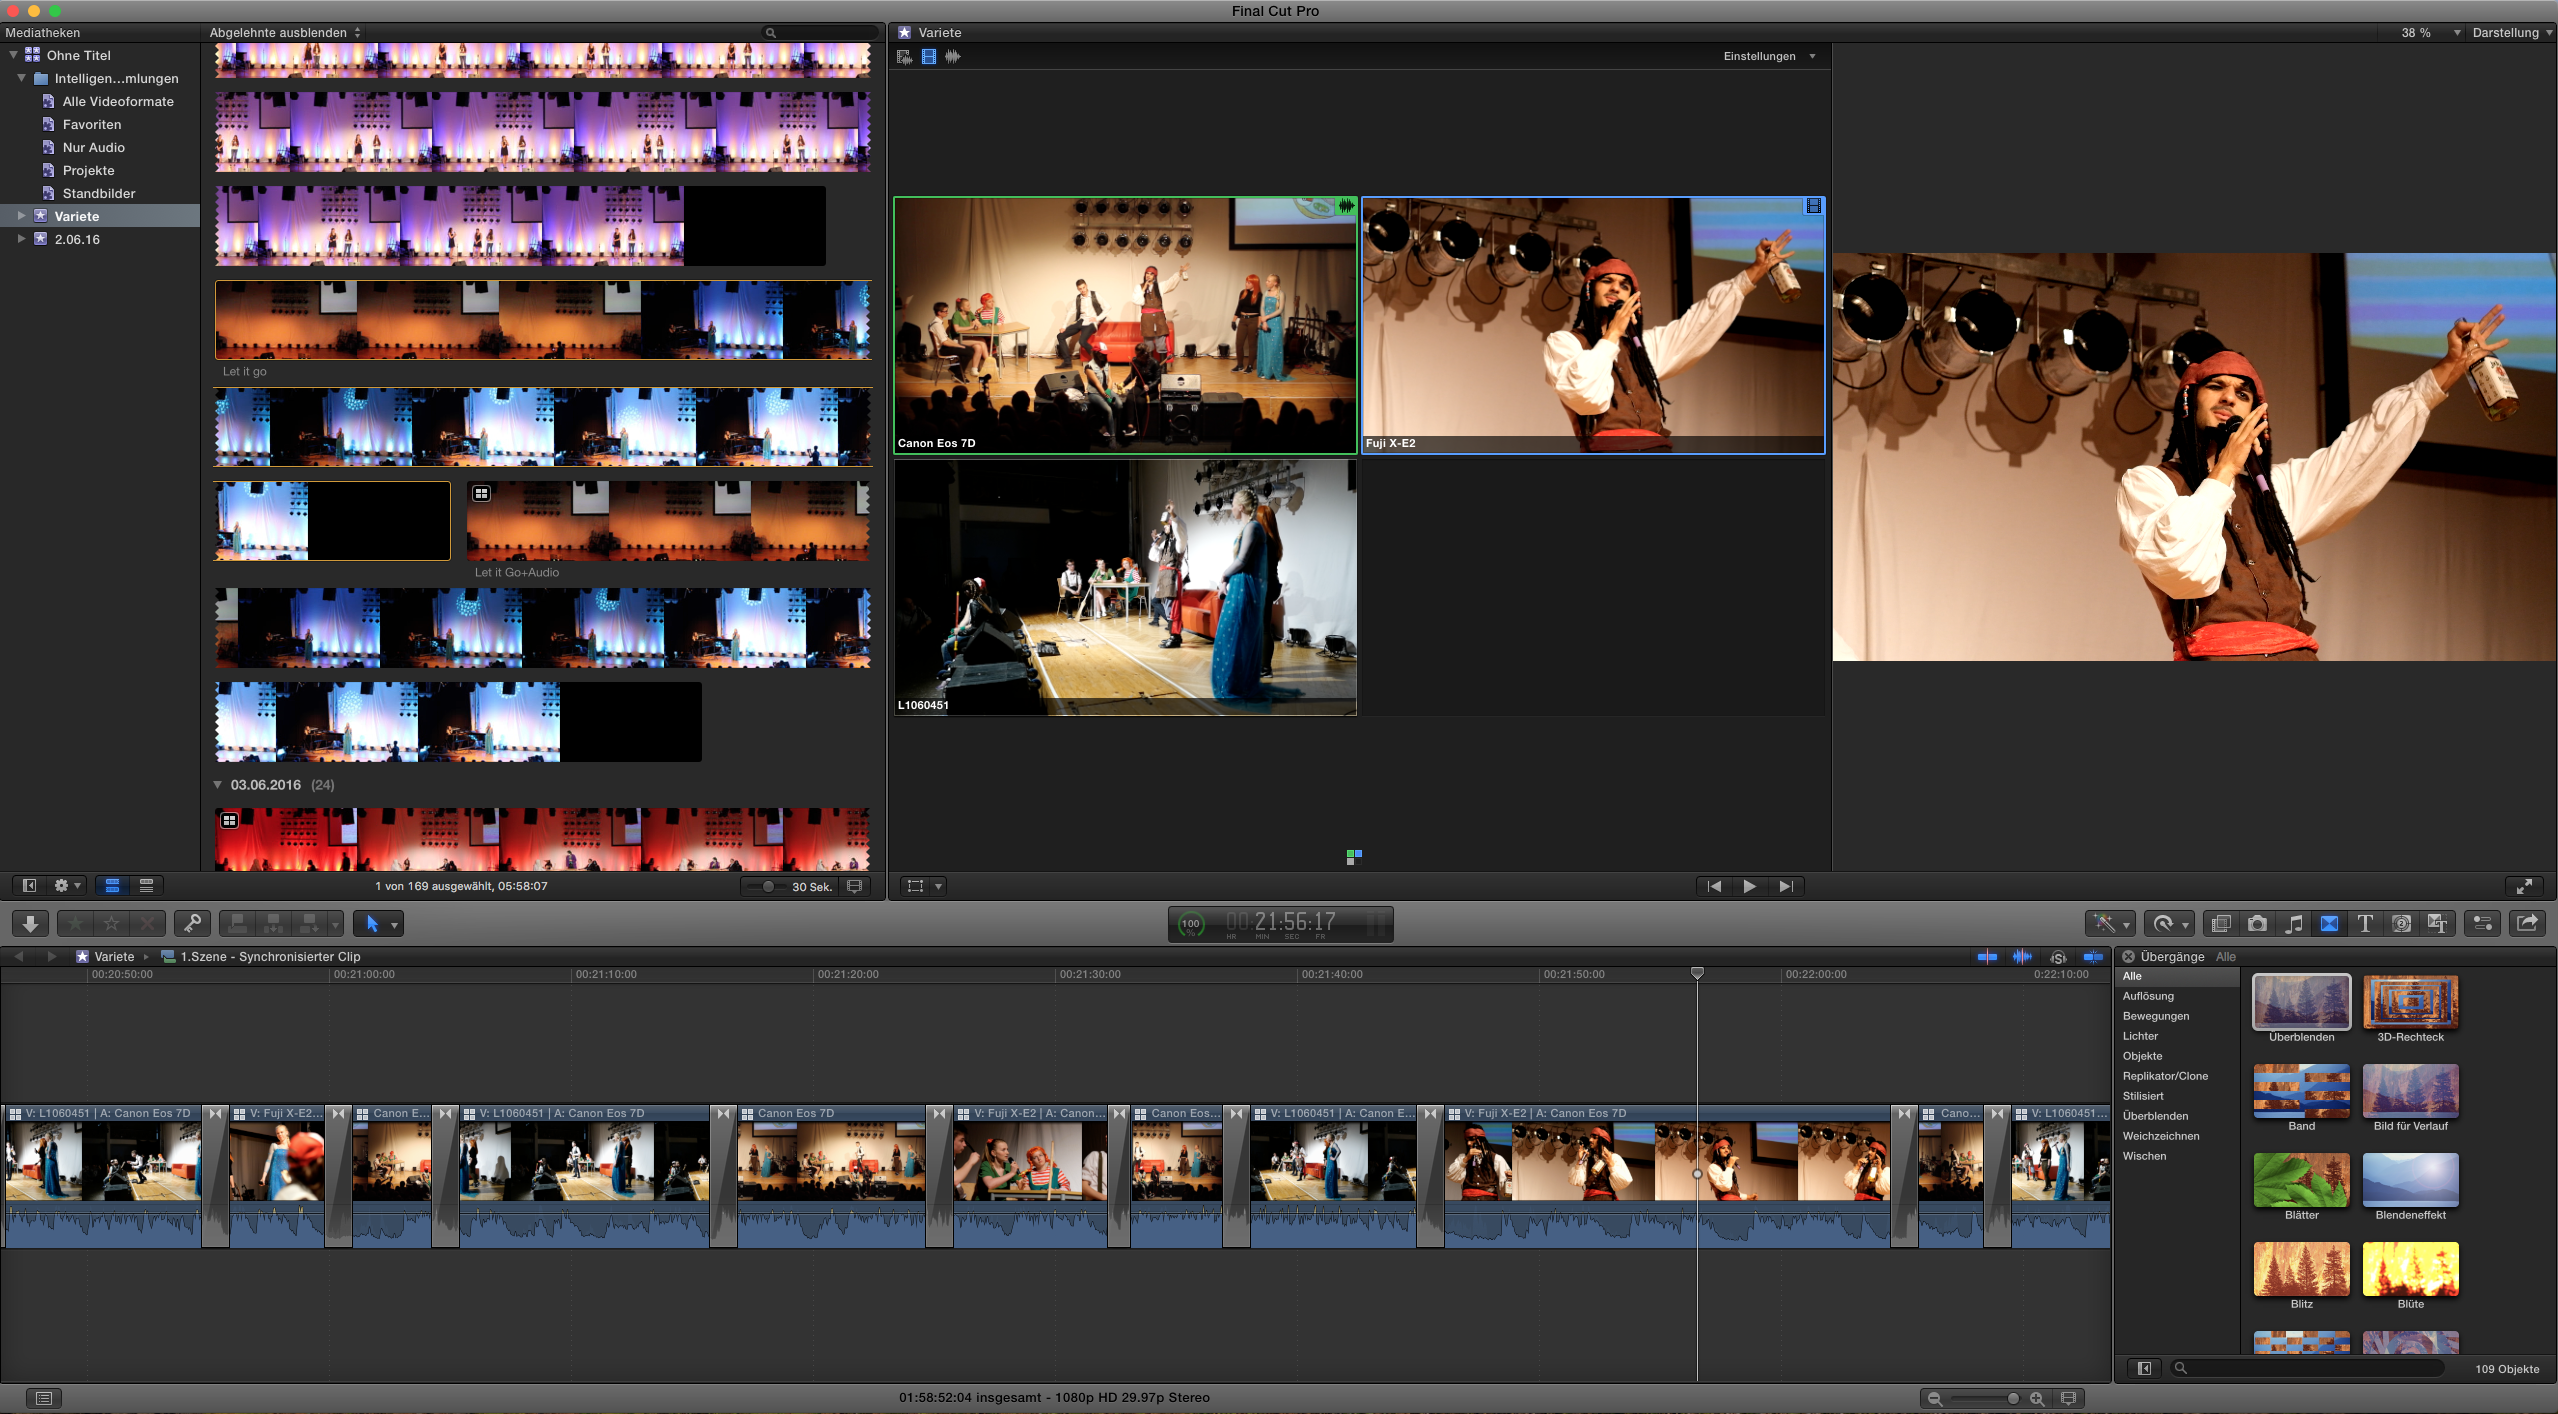Screen dimensions: 2558x1414
Task: Open the enhancements magic wand menu
Action: point(2111,924)
